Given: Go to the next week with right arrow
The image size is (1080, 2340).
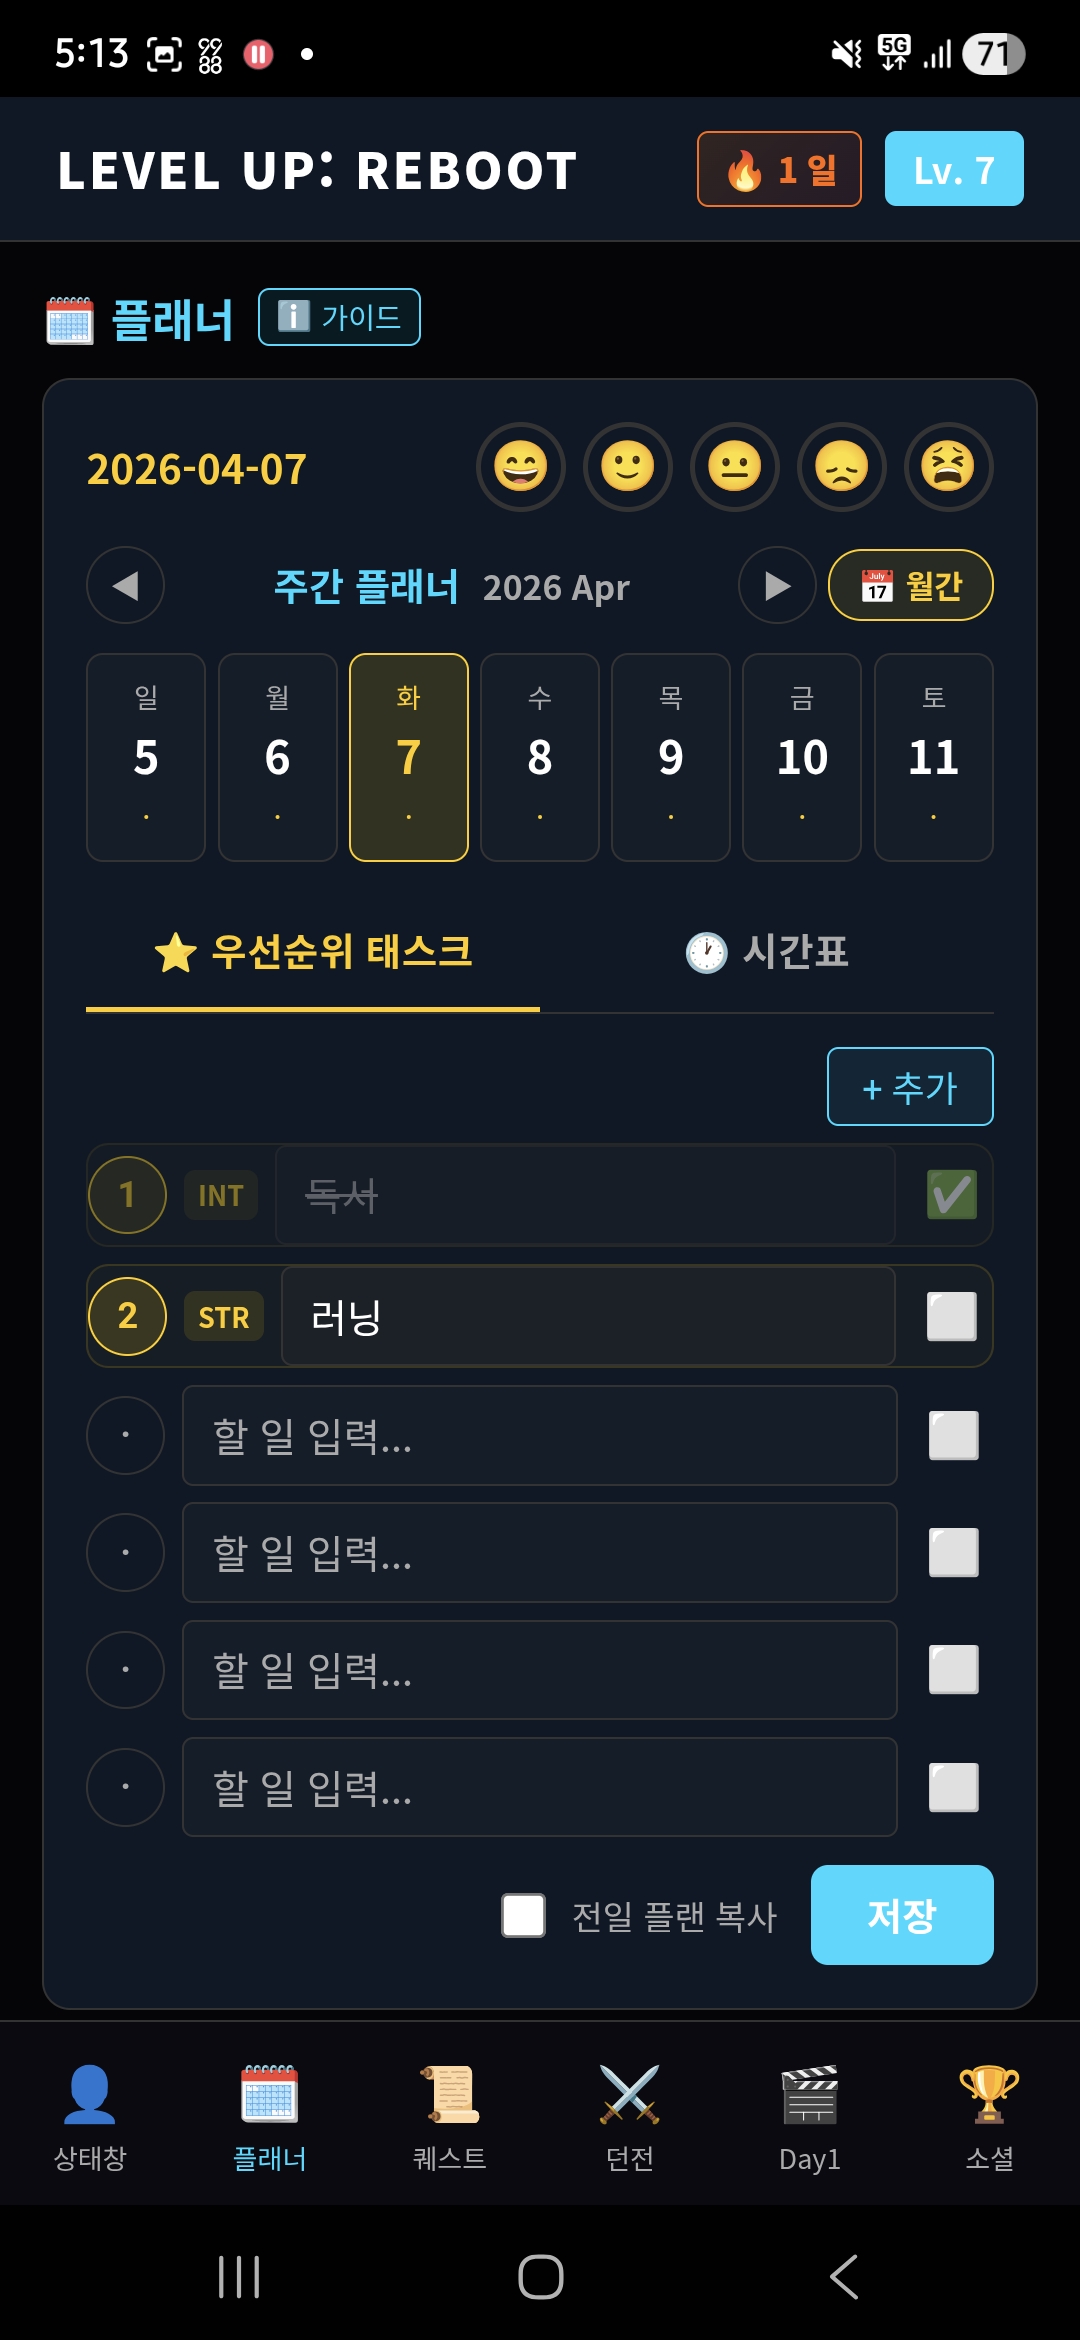Looking at the screenshot, I should pyautogui.click(x=776, y=586).
